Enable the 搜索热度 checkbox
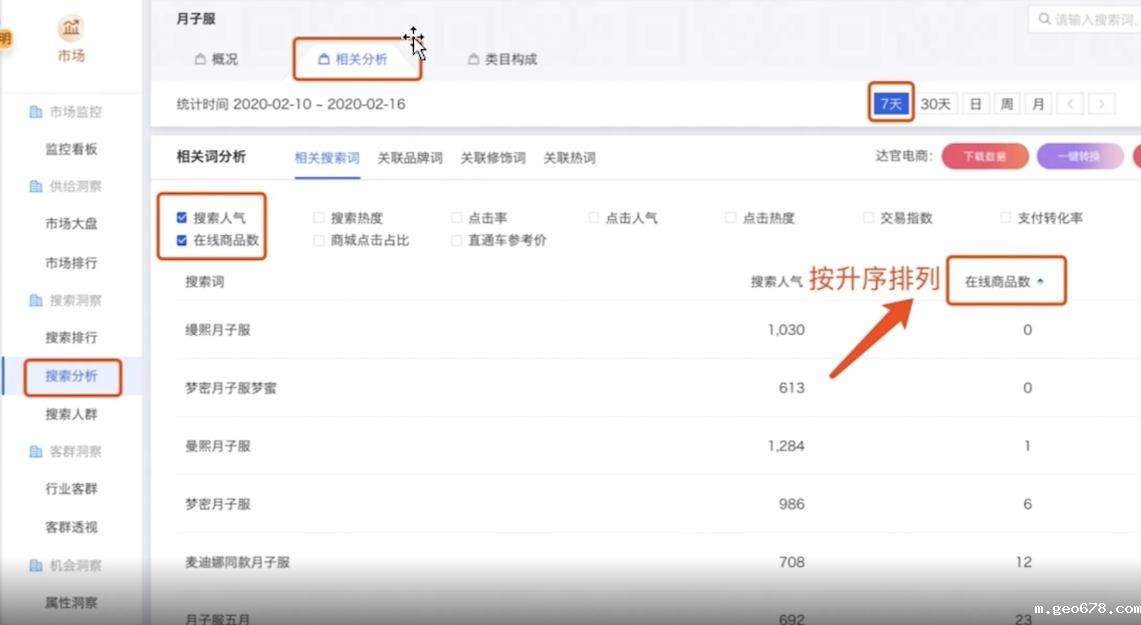This screenshot has width=1141, height=625. pos(318,217)
